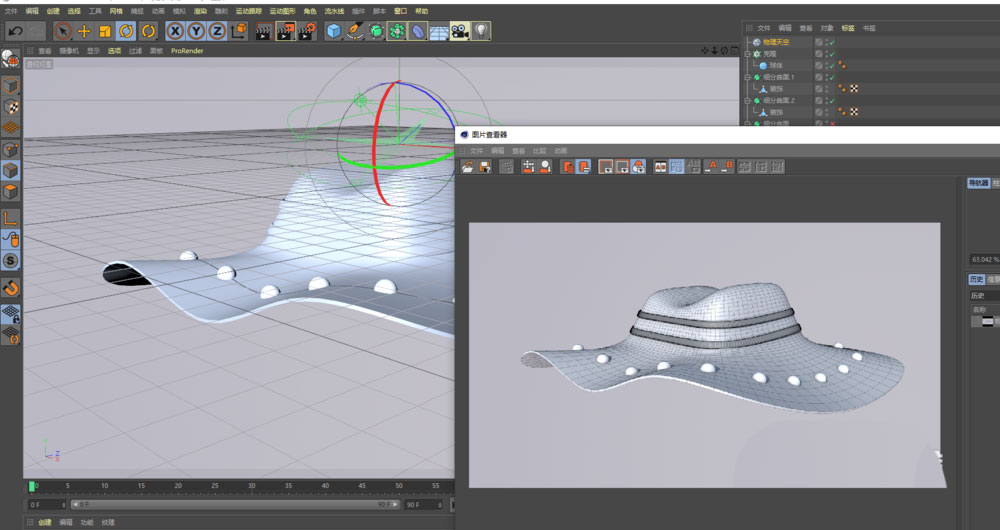Switch to the 历史 tab in Picture Viewer
Image resolution: width=1000 pixels, height=530 pixels.
point(977,279)
